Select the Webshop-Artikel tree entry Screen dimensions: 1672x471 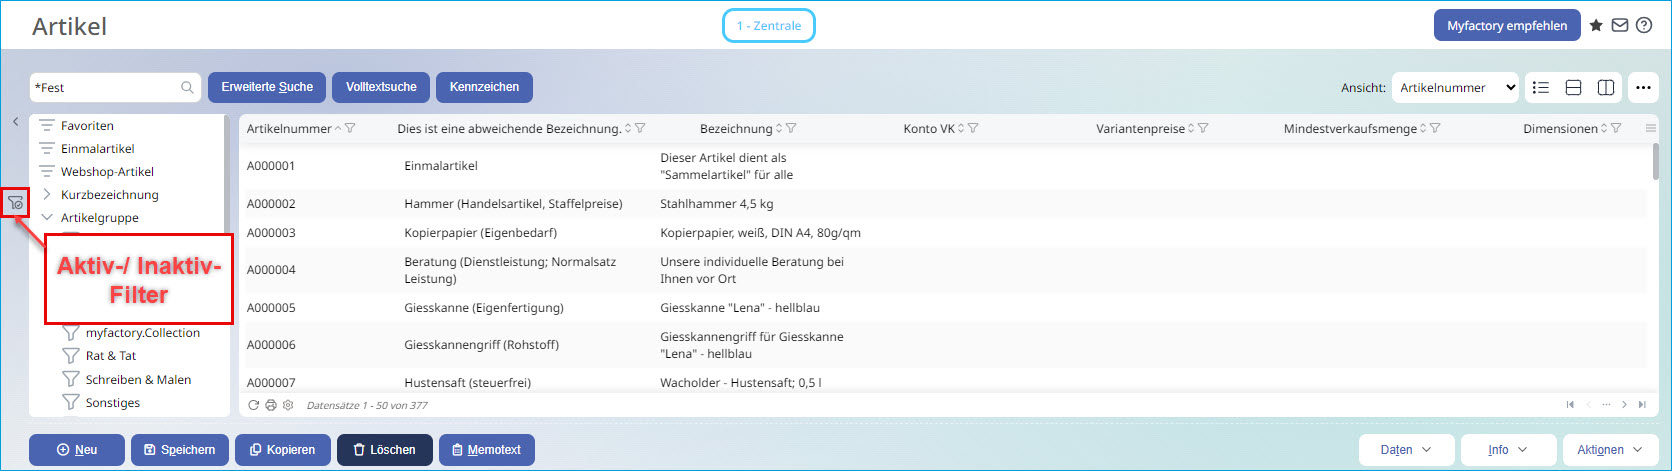107,172
